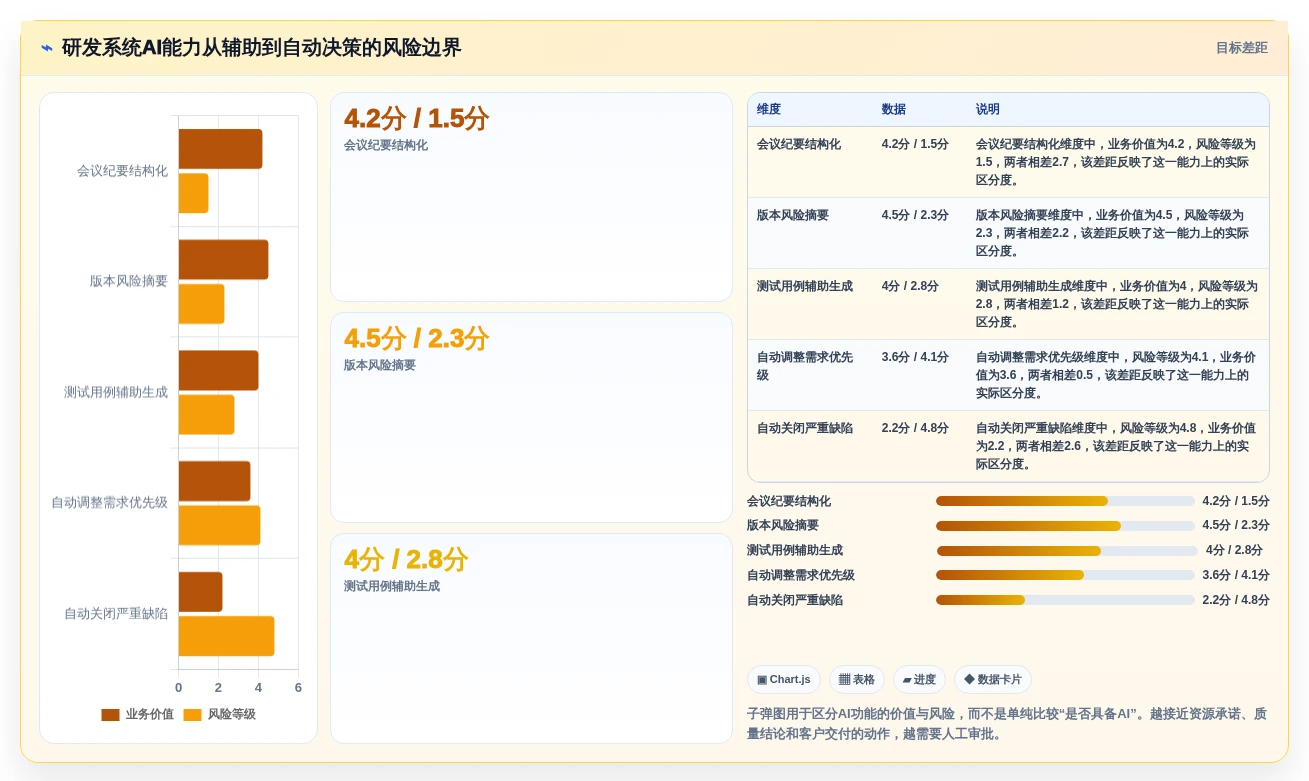Click the 表格 chip
Screen dimensions: 1309x781
(856, 680)
